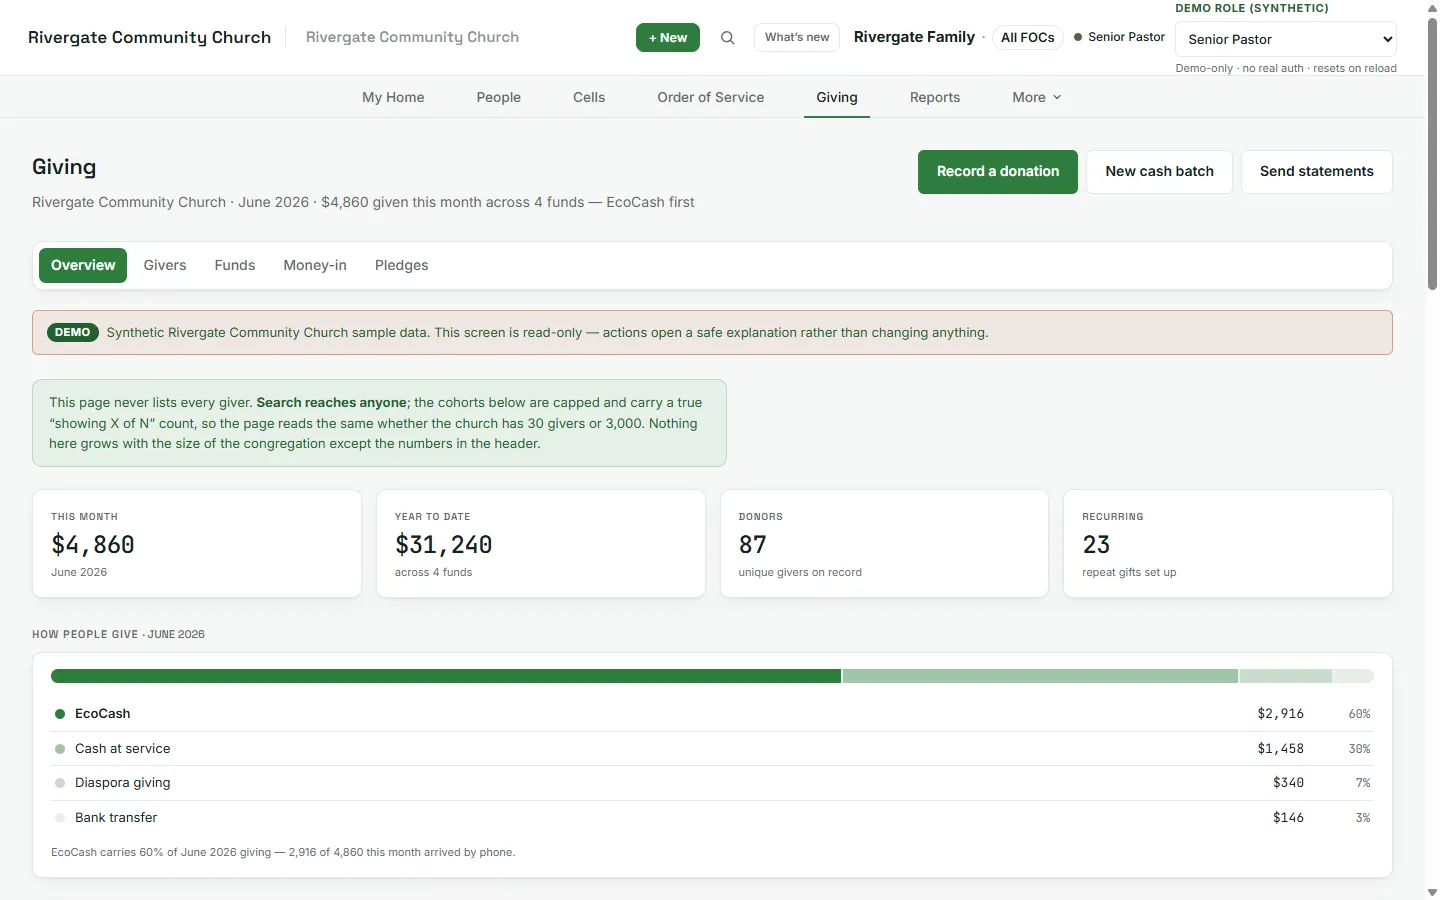Click the Diaspora giving row label

click(x=122, y=783)
